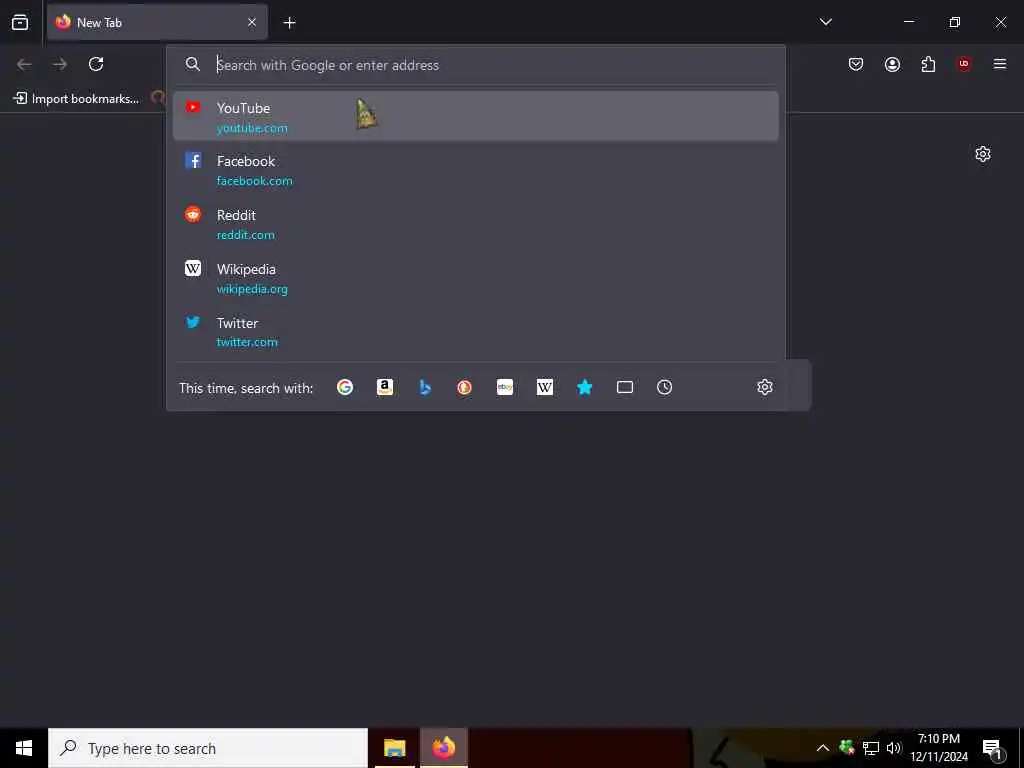Search in history clock icon
The image size is (1024, 768).
(x=664, y=387)
